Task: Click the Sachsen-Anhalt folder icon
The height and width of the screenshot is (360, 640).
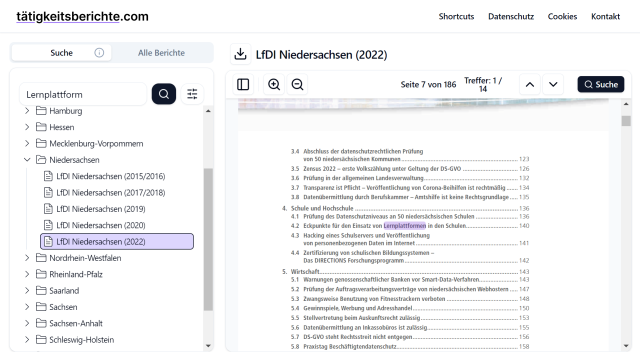Action: tap(41, 323)
